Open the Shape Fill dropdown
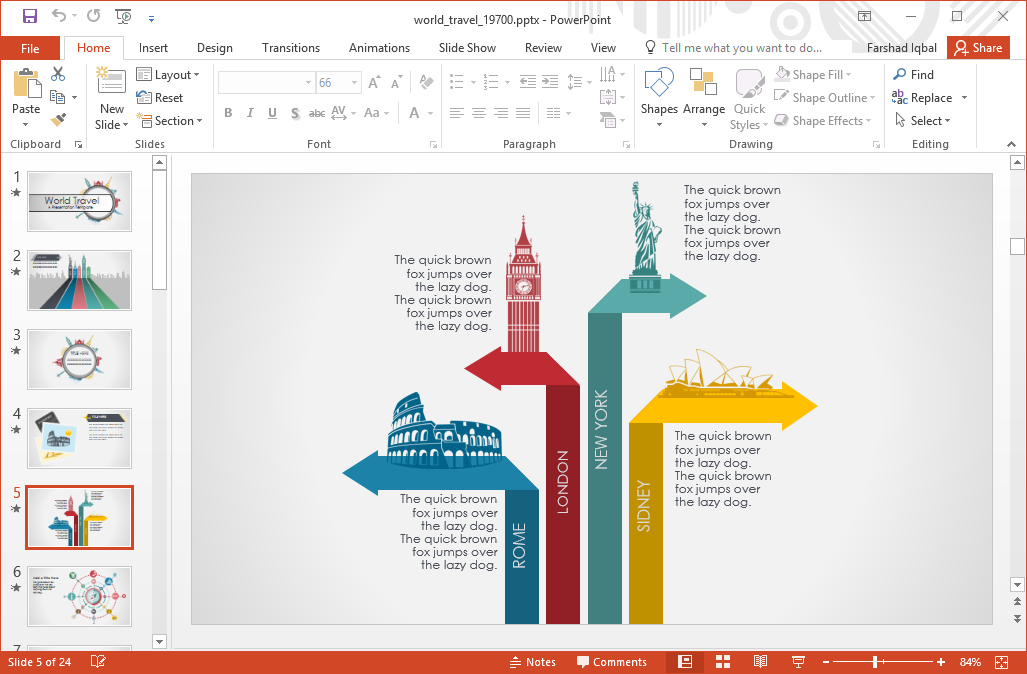The width and height of the screenshot is (1027, 674). [815, 73]
